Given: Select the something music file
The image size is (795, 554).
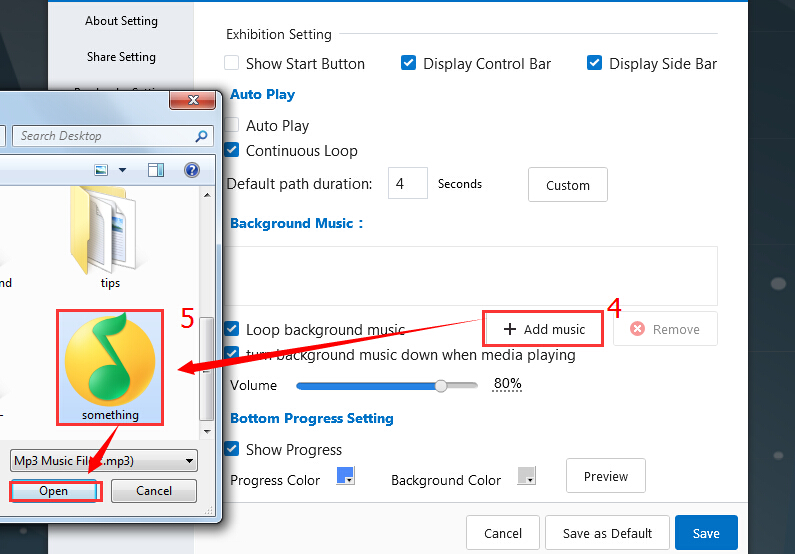Looking at the screenshot, I should (x=110, y=367).
